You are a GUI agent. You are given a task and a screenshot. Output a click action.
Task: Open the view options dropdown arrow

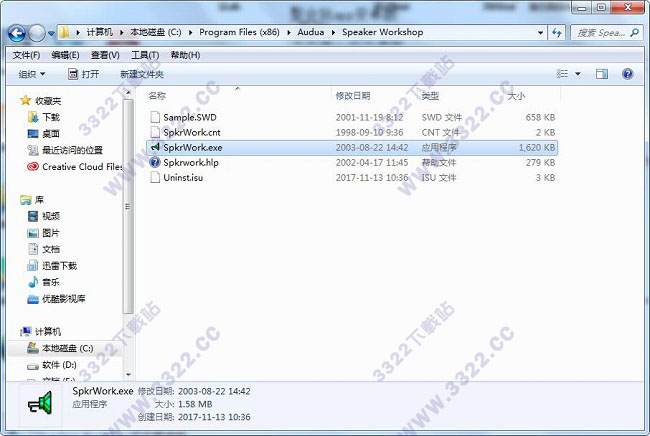click(x=577, y=74)
